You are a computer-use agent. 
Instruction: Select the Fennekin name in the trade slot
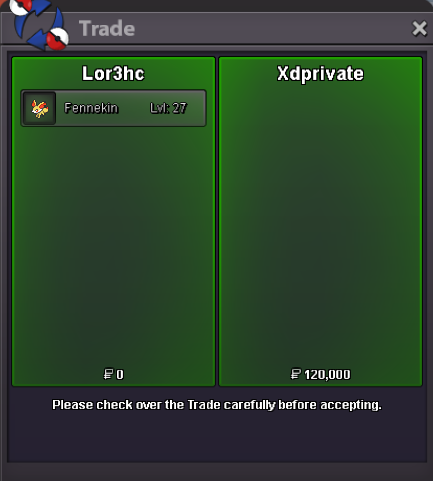pos(91,108)
